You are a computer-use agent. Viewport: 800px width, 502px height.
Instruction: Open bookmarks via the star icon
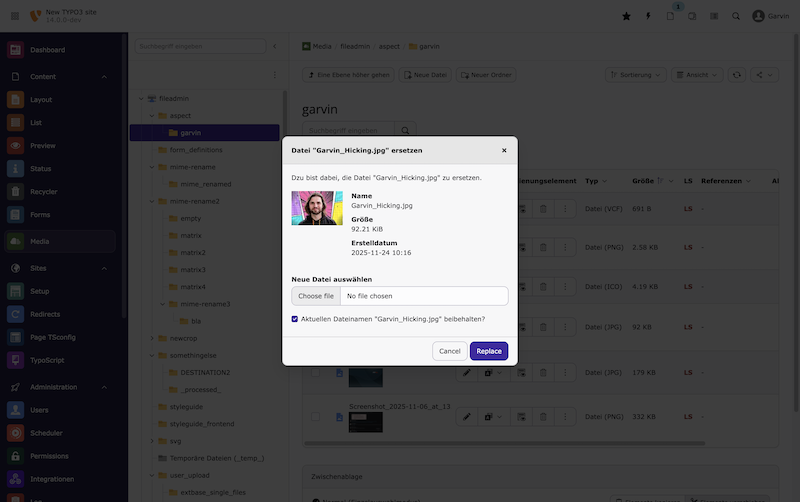(x=626, y=16)
